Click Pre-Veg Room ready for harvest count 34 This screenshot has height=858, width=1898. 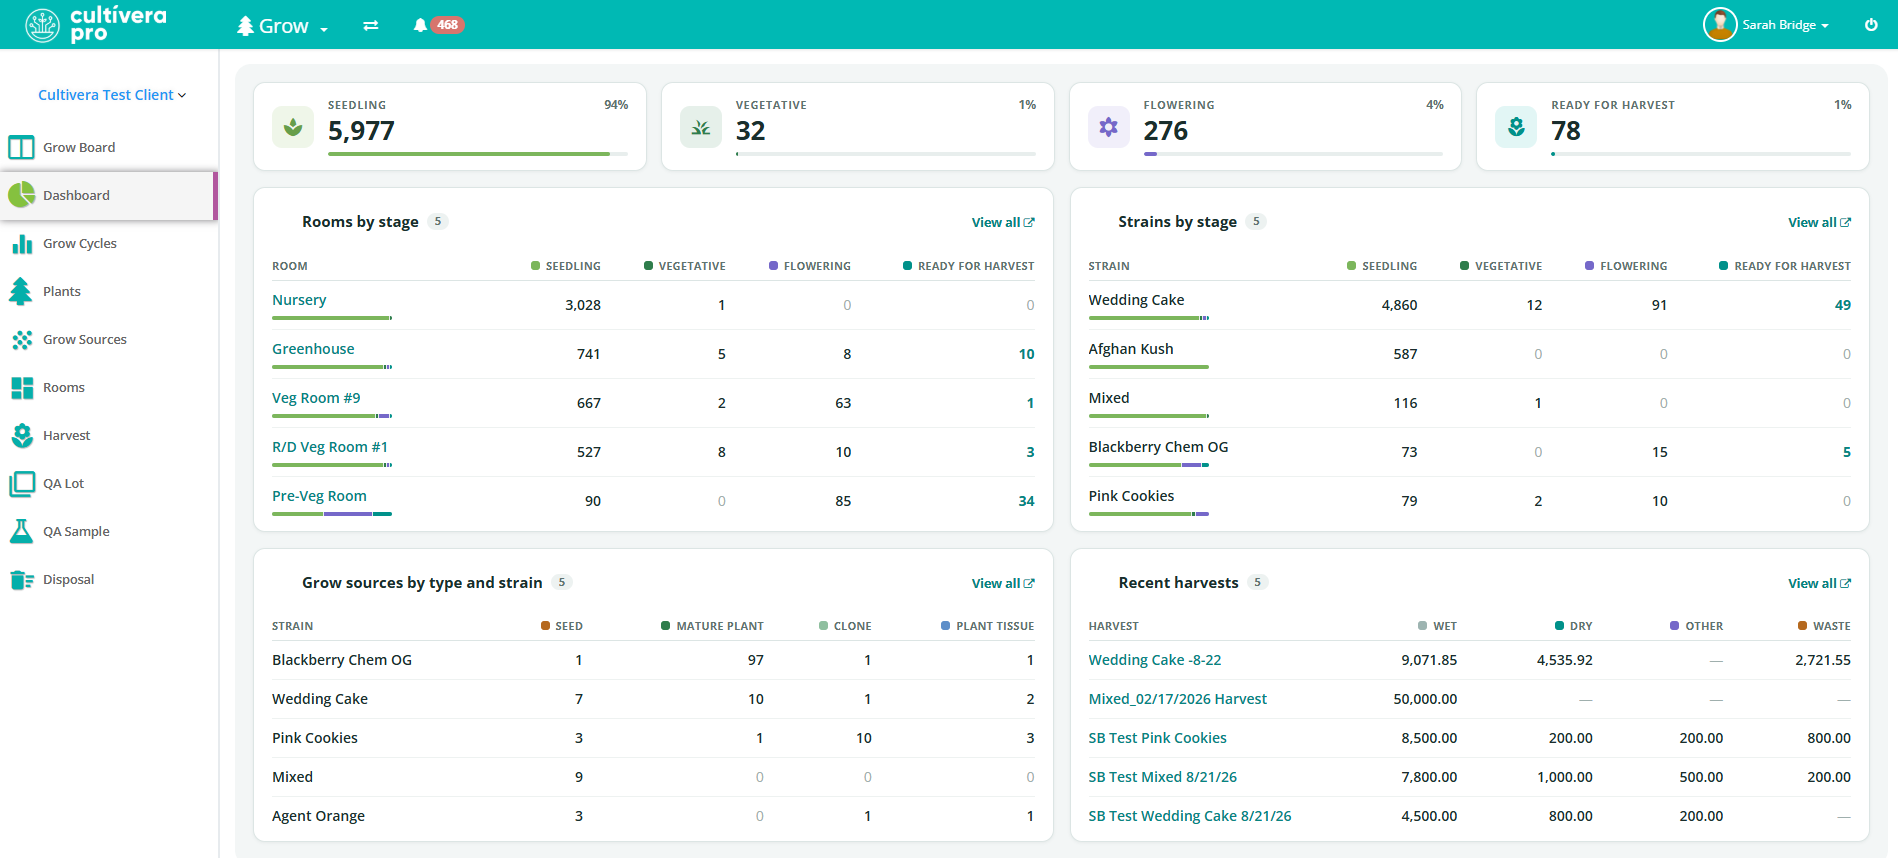[x=1026, y=501]
